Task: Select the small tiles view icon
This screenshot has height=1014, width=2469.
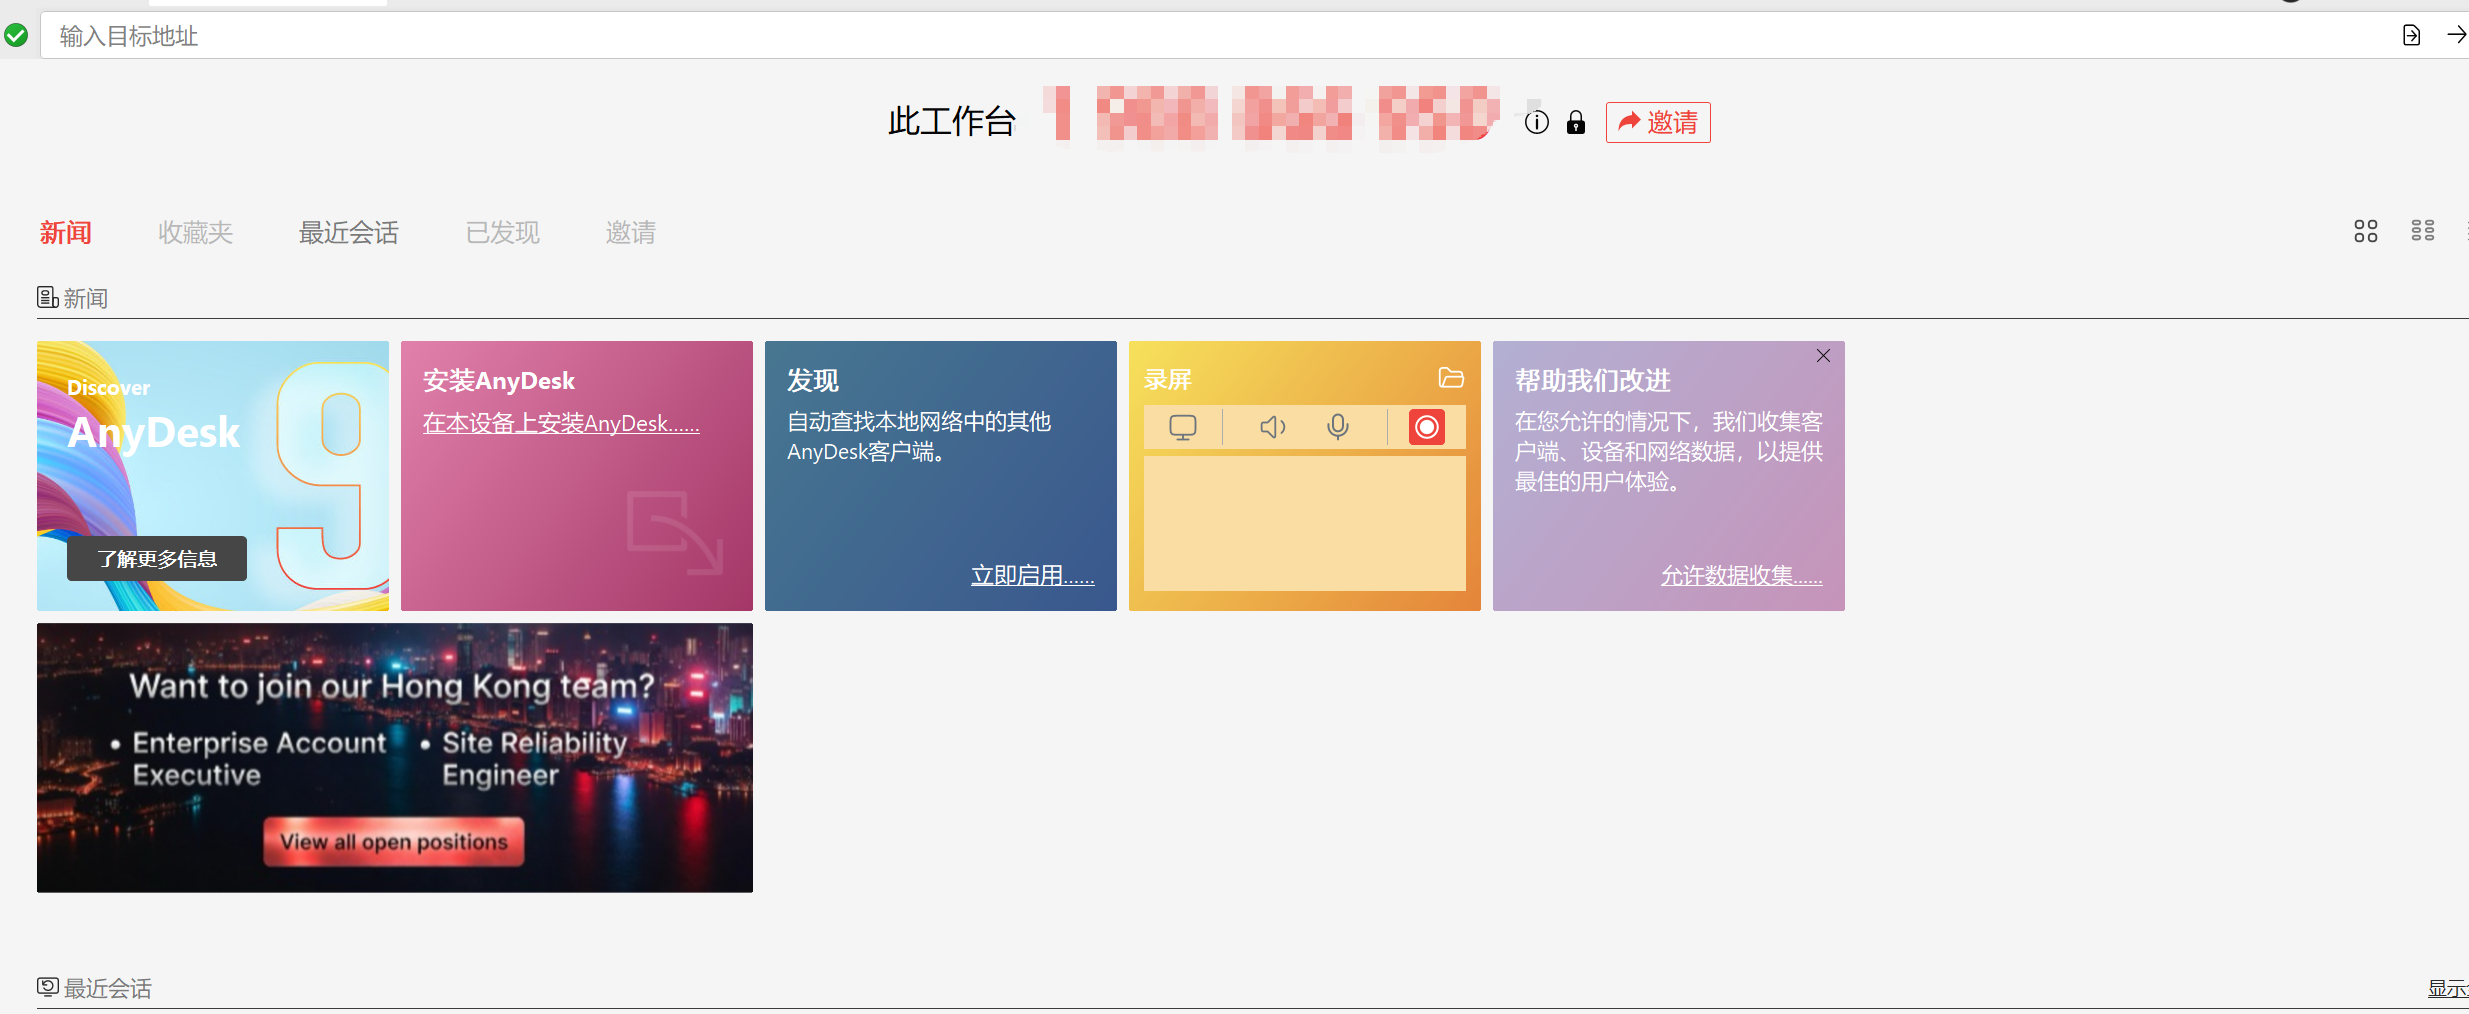Action: click(2423, 232)
